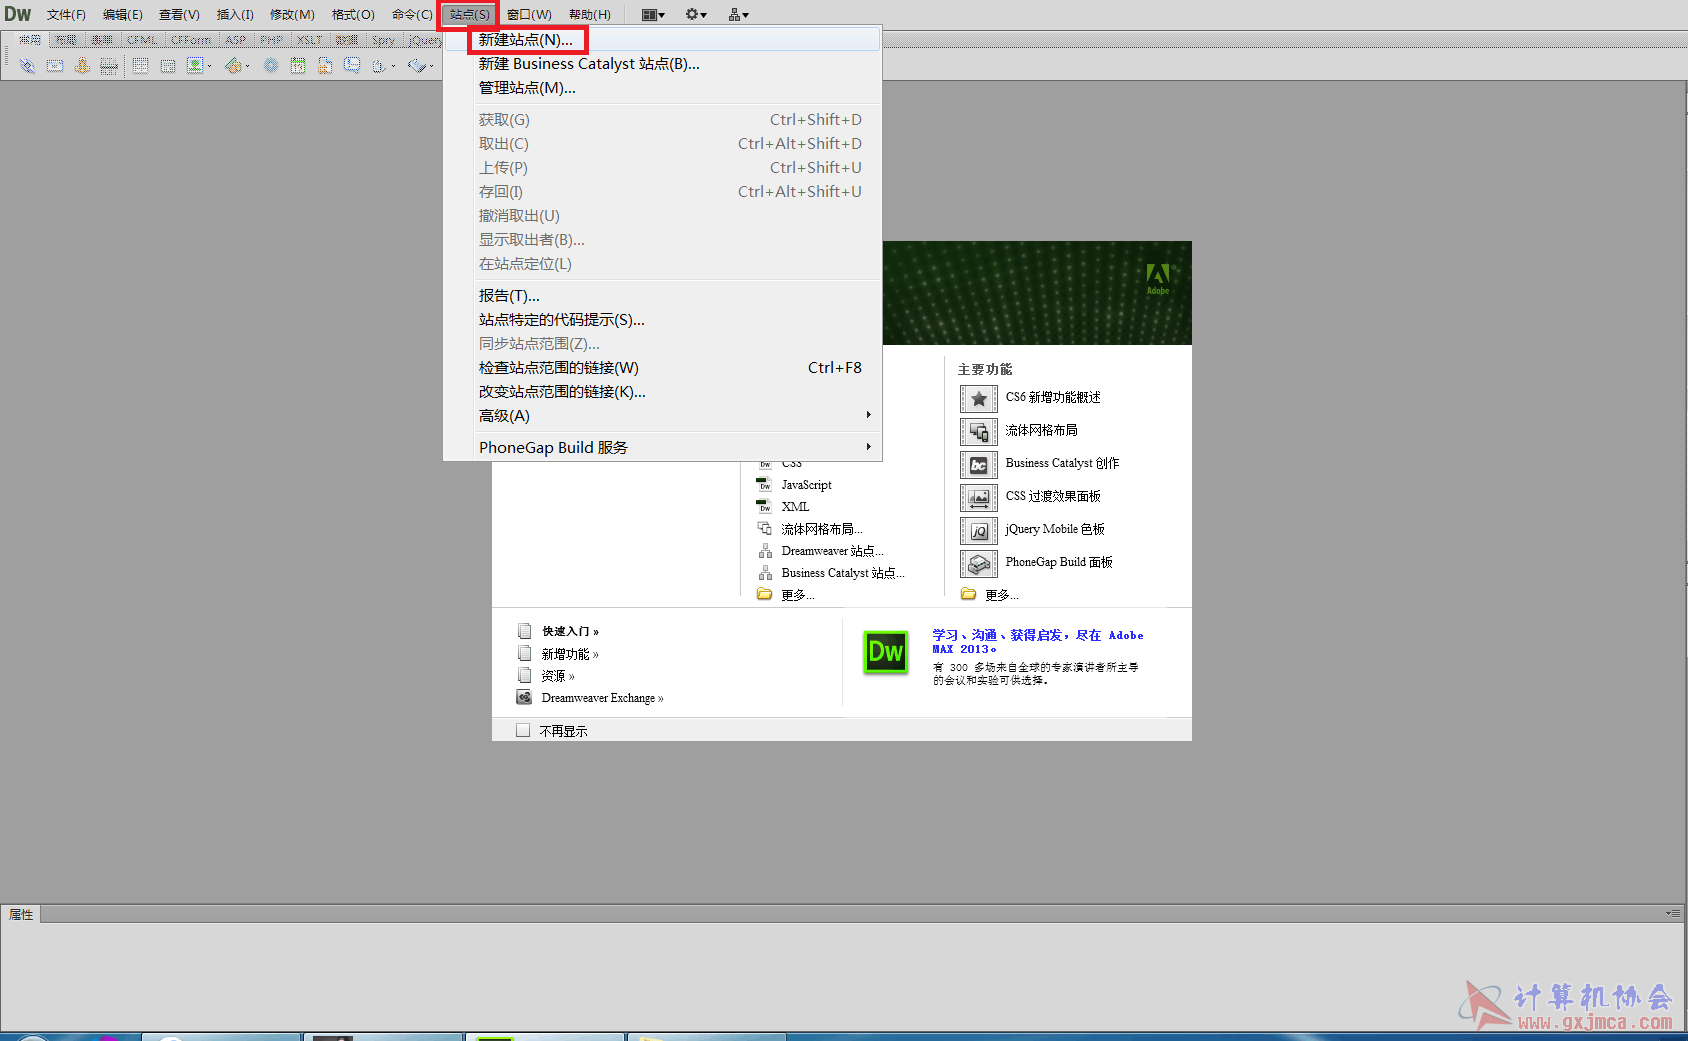Screen dimensions: 1688x1041
Task: Click the 快速入门 link
Action: click(570, 631)
